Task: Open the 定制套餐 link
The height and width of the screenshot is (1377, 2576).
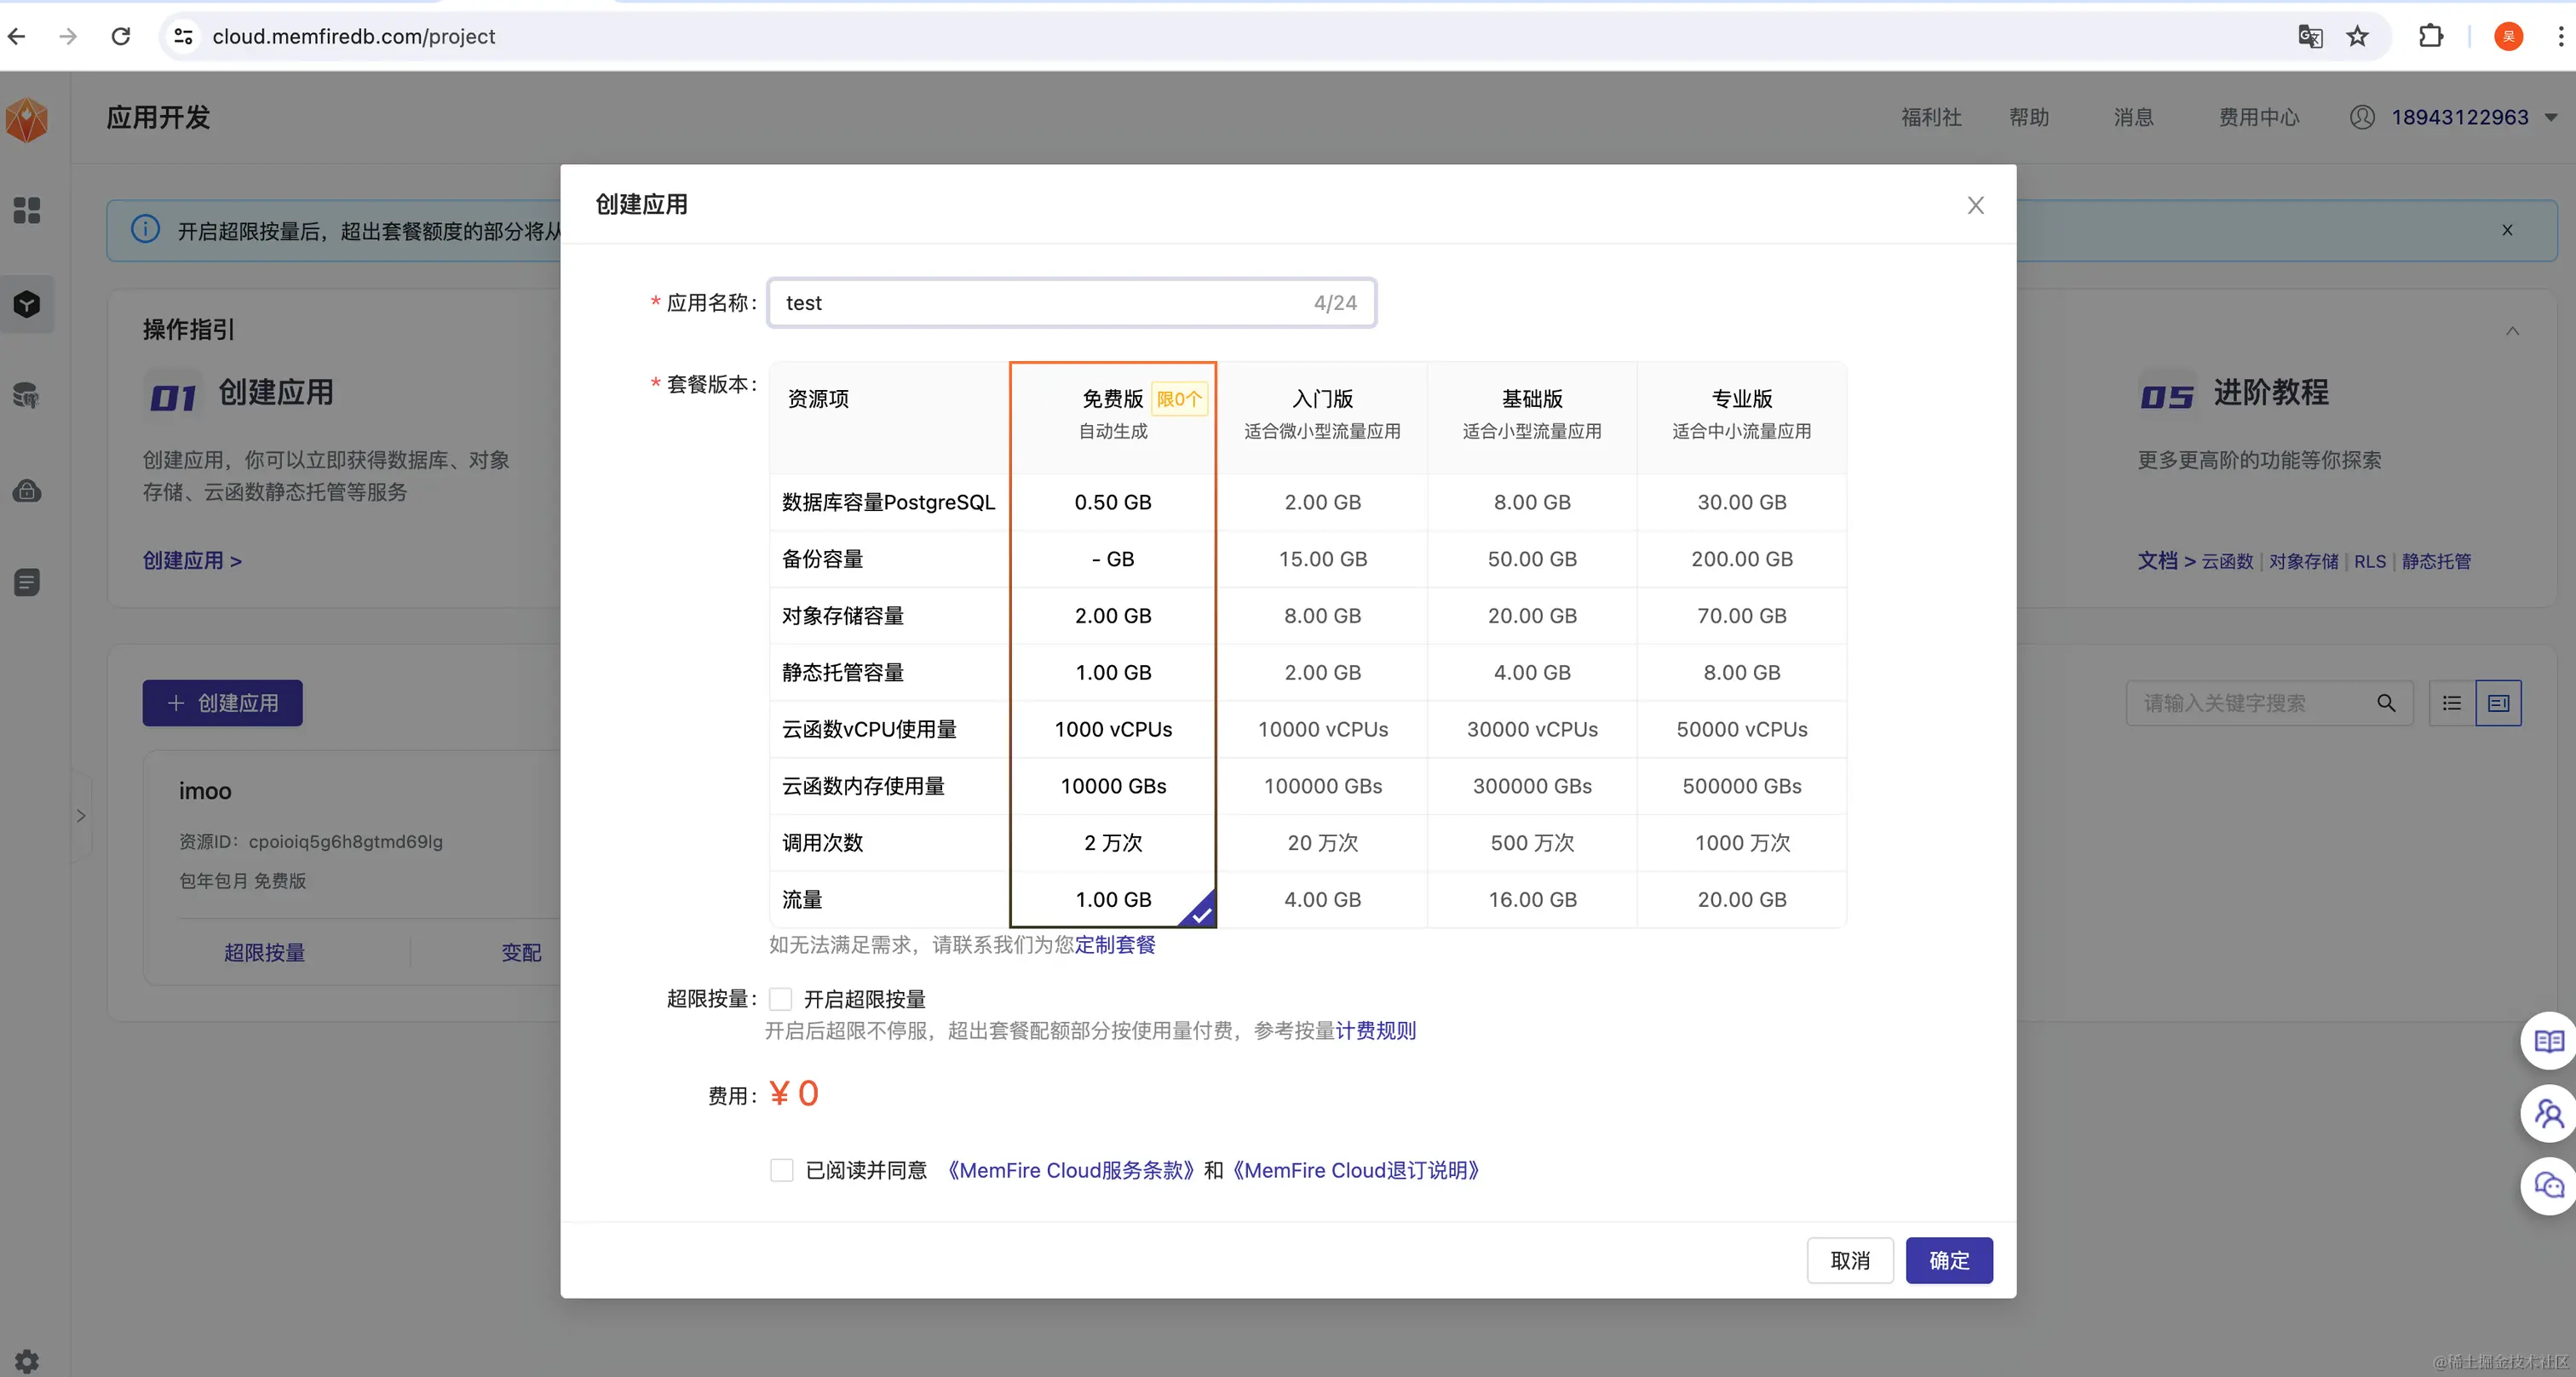Action: coord(1115,944)
